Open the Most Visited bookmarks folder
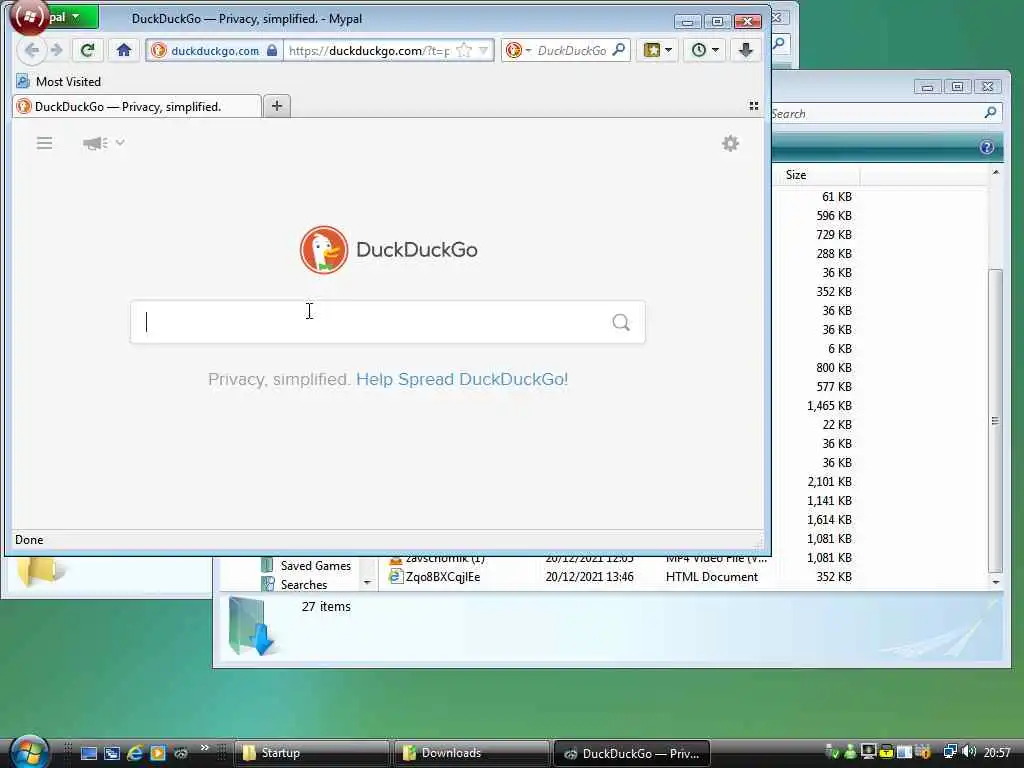The width and height of the screenshot is (1024, 768). 59,82
